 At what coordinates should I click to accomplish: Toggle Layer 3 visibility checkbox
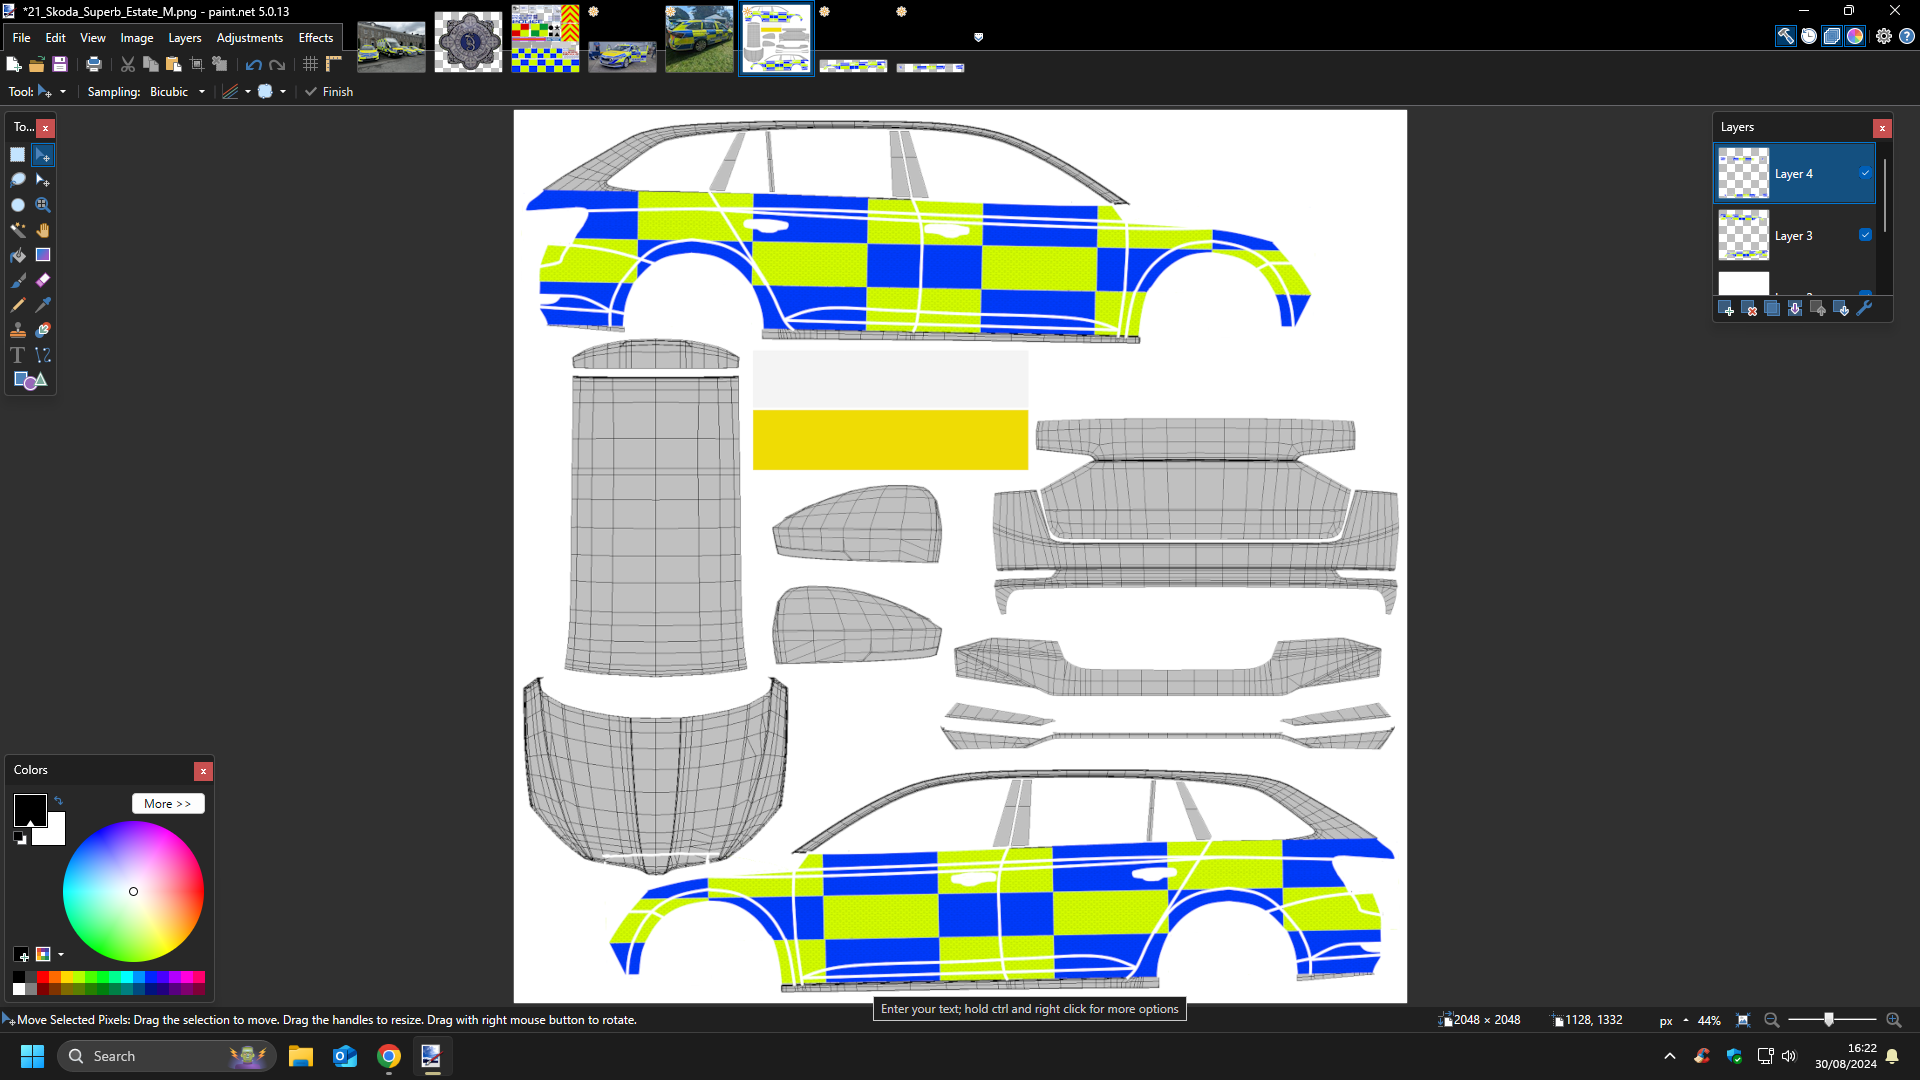tap(1865, 235)
